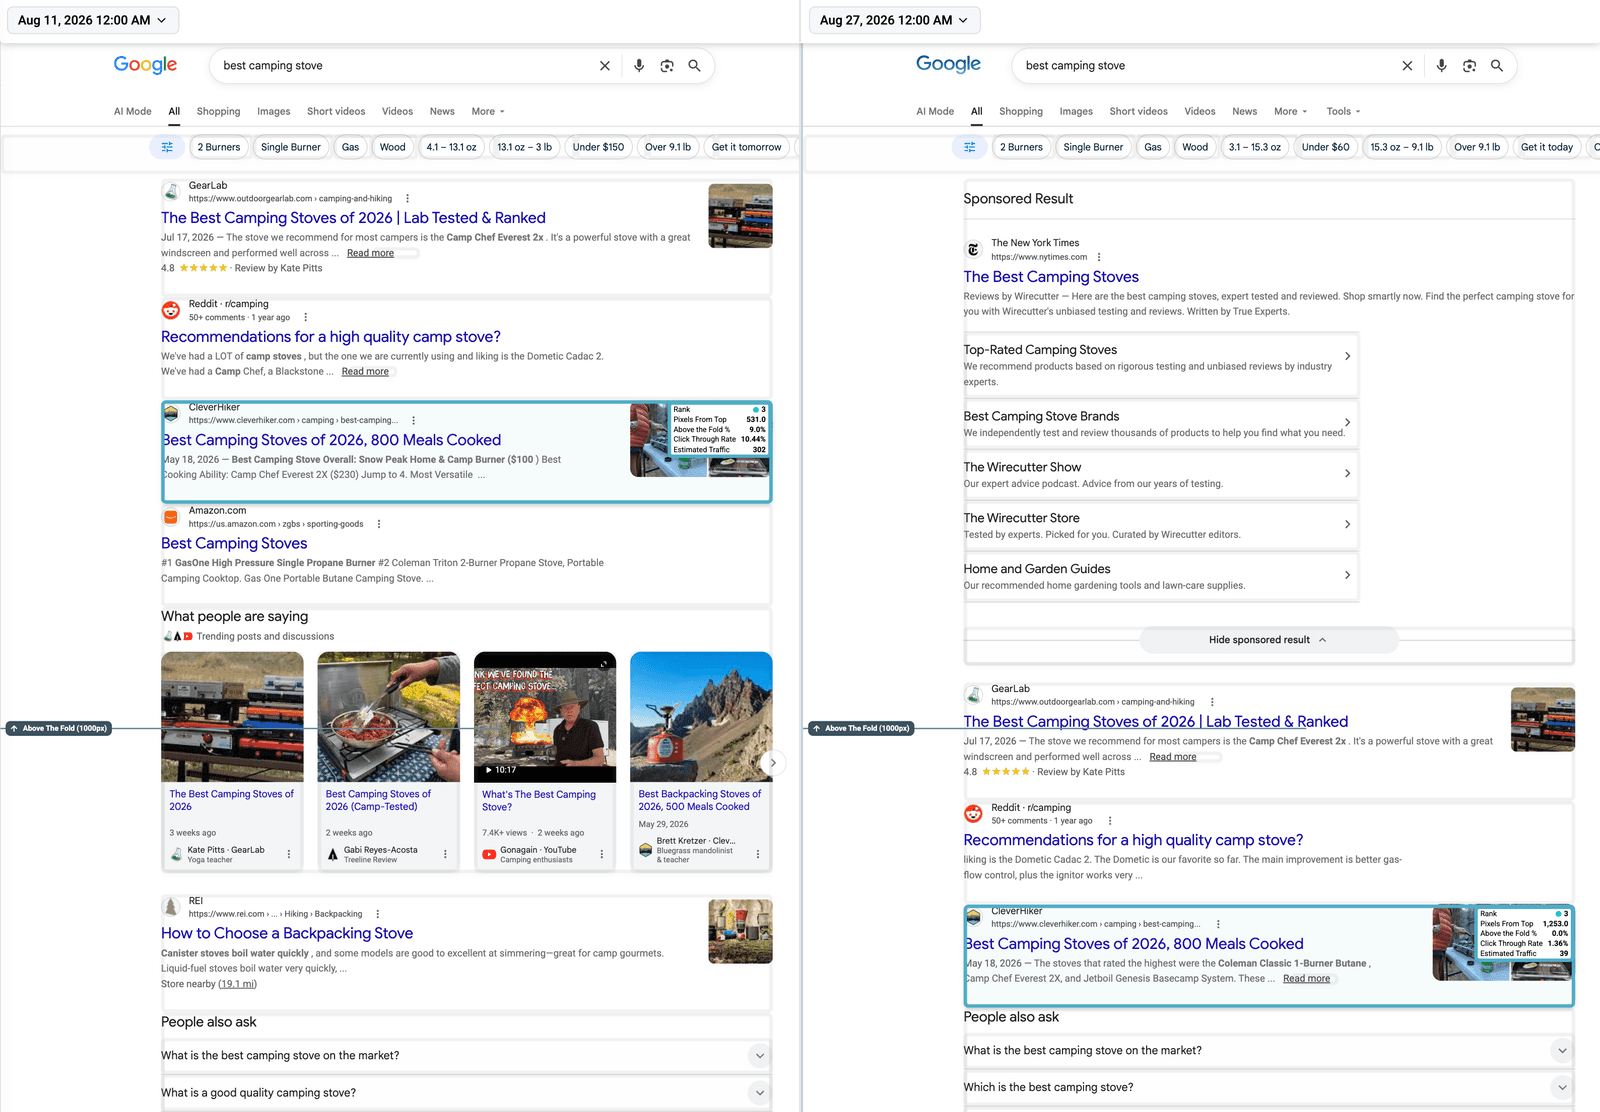
Task: Toggle the Get it today filter chip
Action: pyautogui.click(x=1546, y=147)
